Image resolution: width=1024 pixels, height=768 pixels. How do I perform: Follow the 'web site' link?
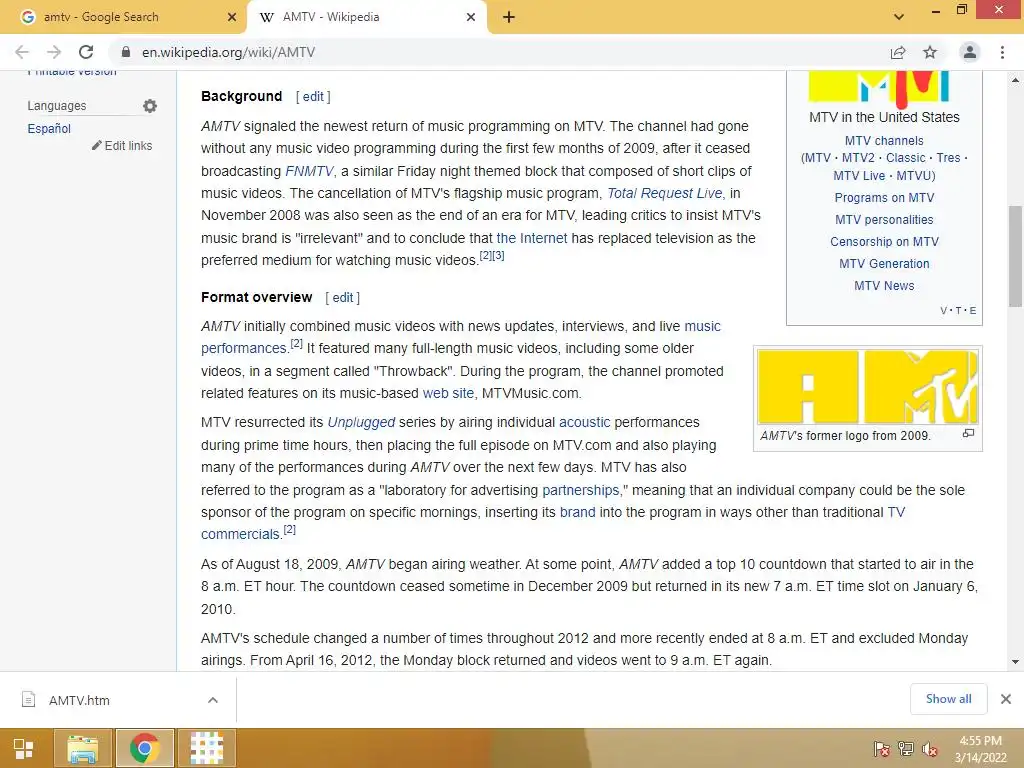click(x=448, y=393)
